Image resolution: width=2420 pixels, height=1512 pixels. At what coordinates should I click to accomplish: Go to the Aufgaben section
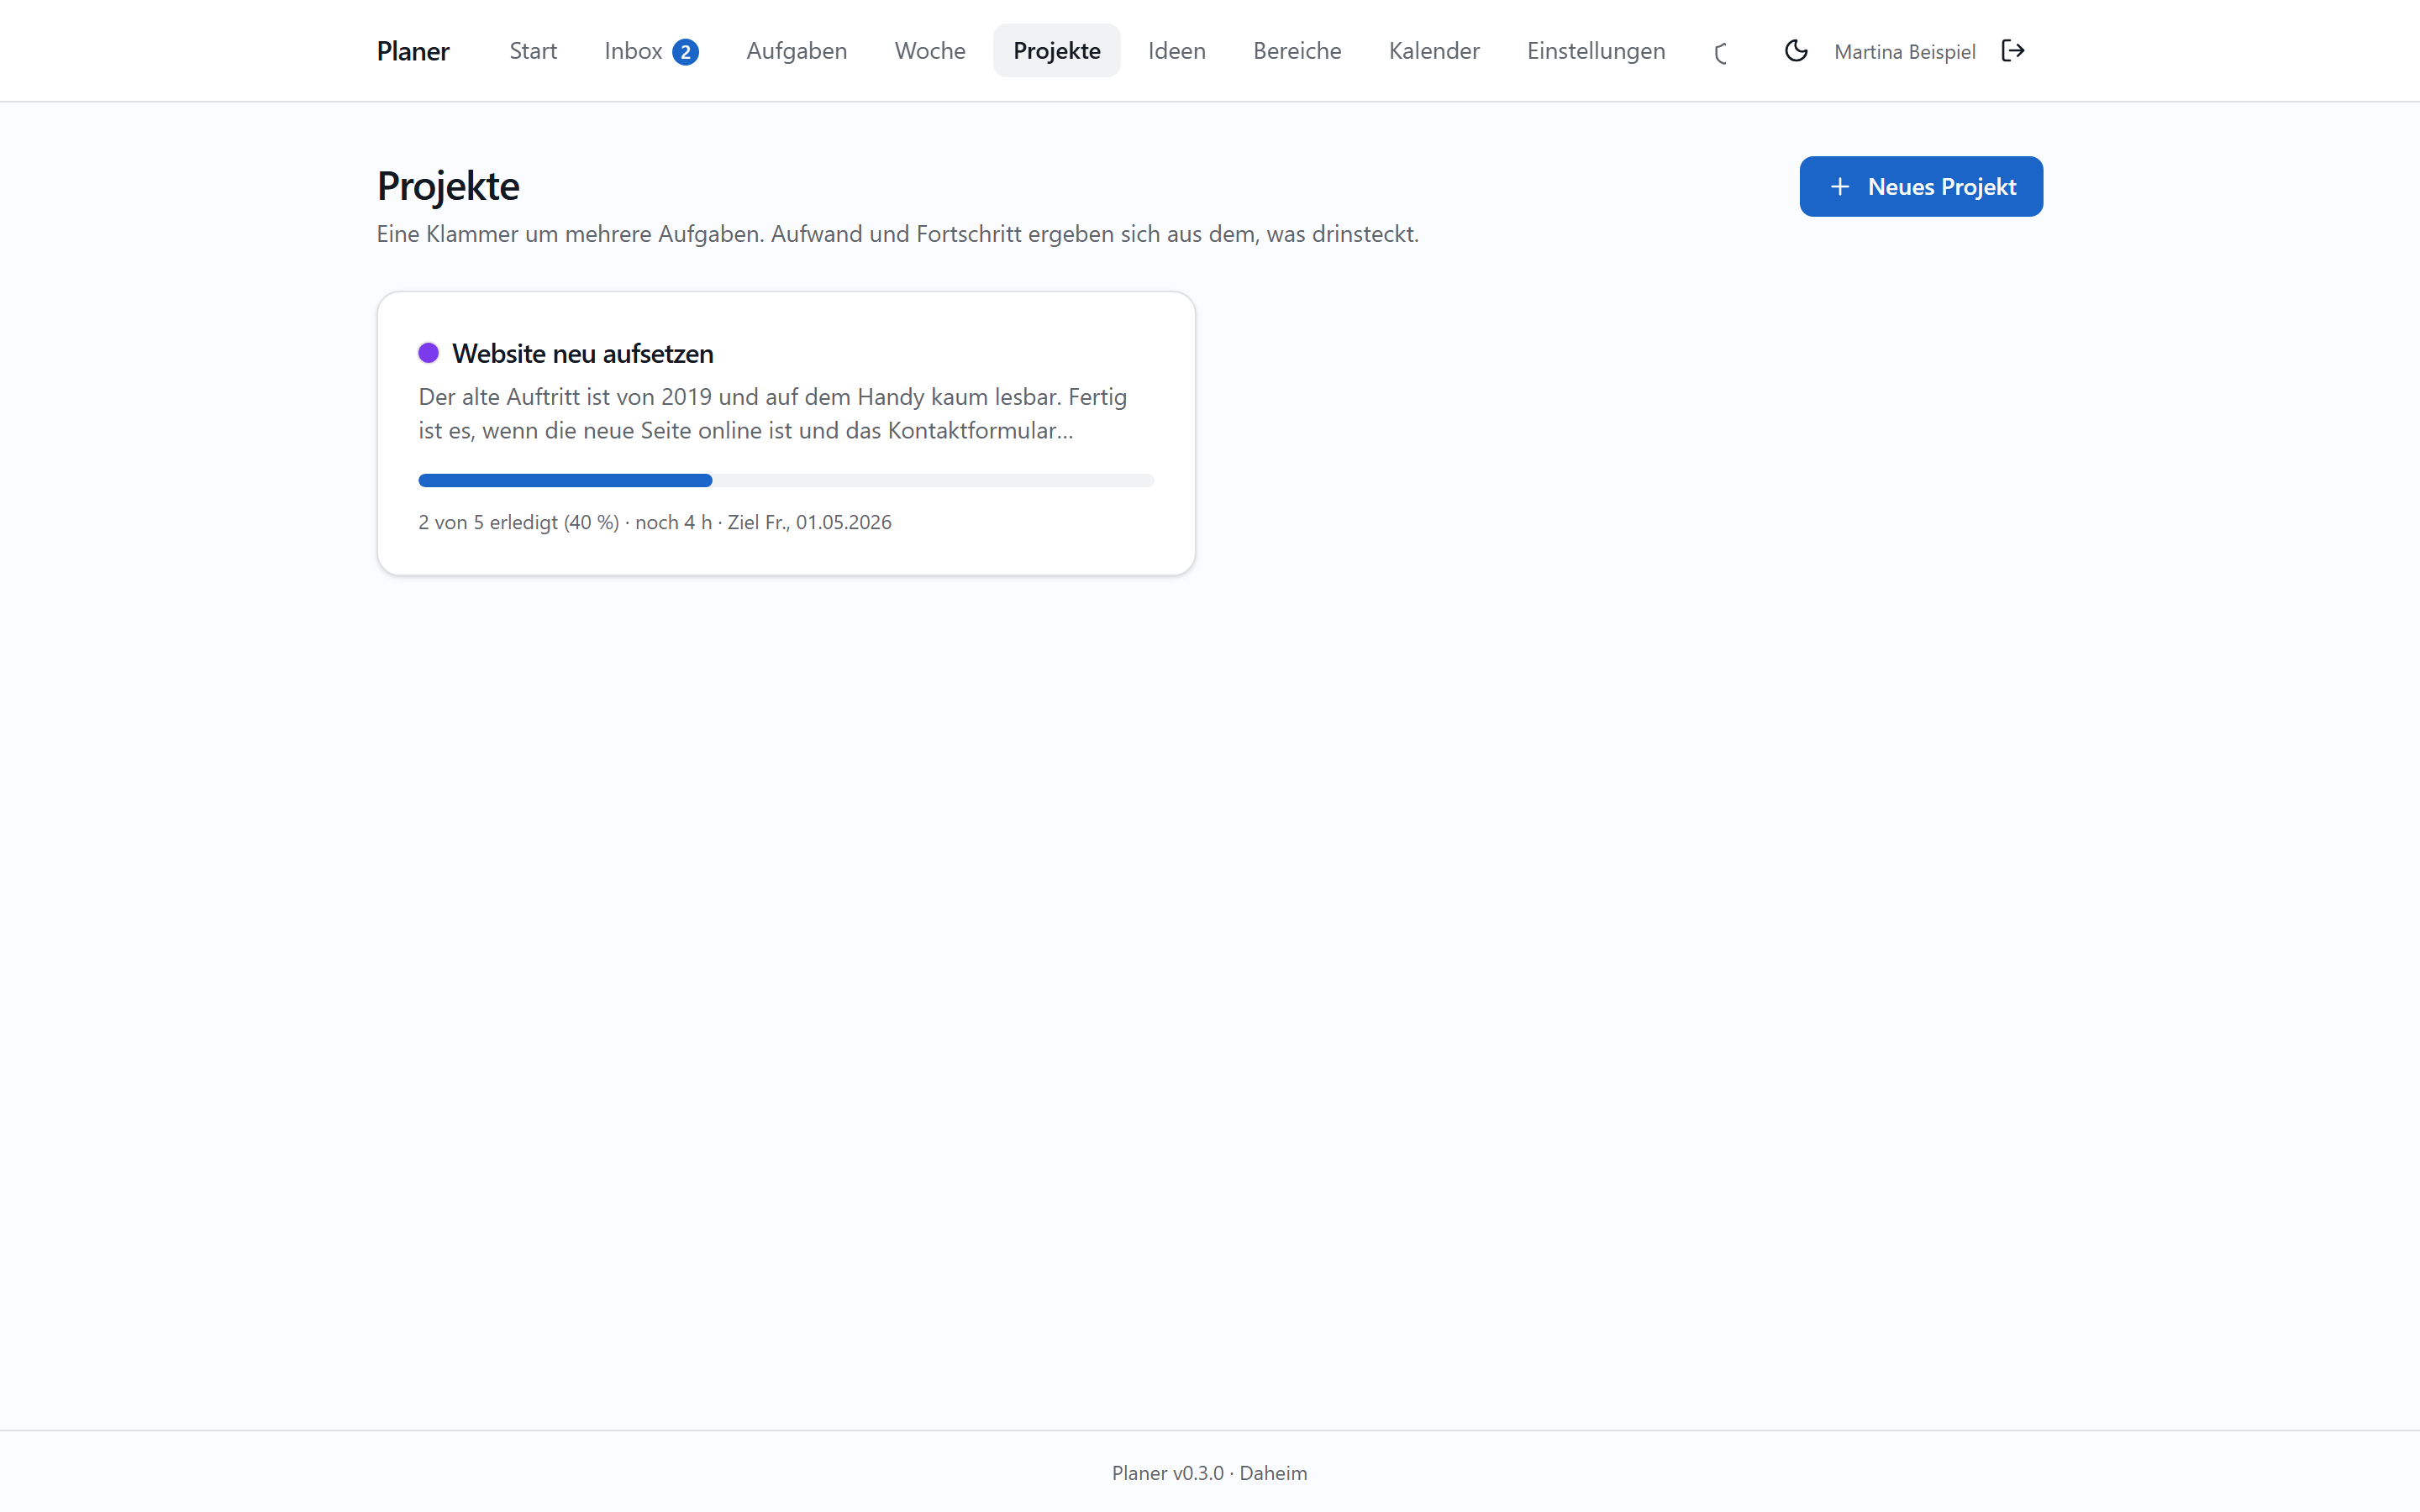(796, 51)
